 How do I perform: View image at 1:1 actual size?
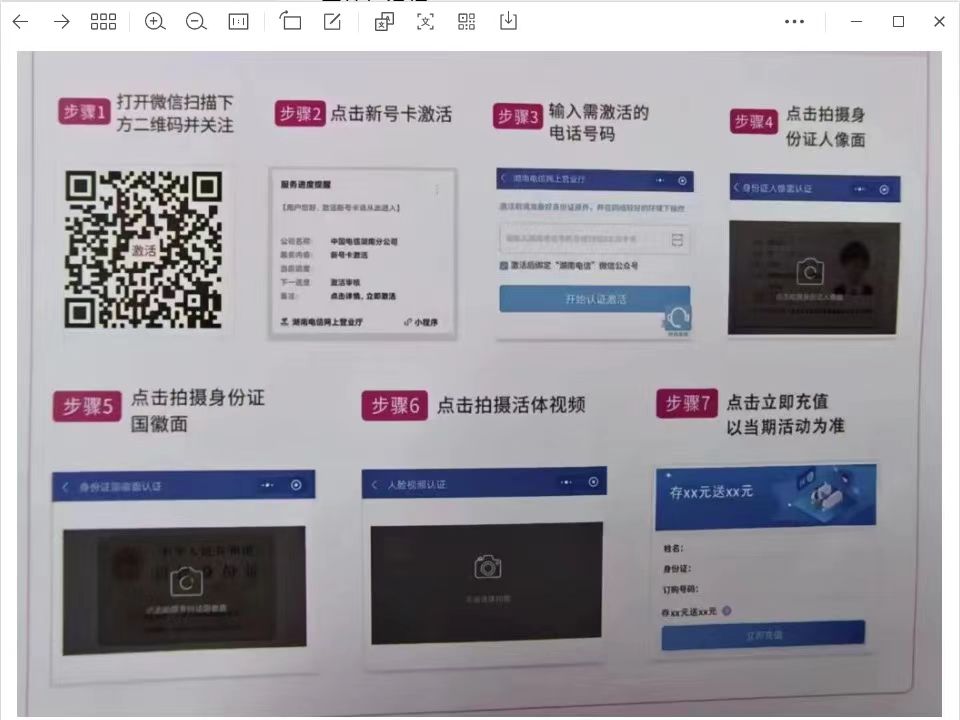238,21
